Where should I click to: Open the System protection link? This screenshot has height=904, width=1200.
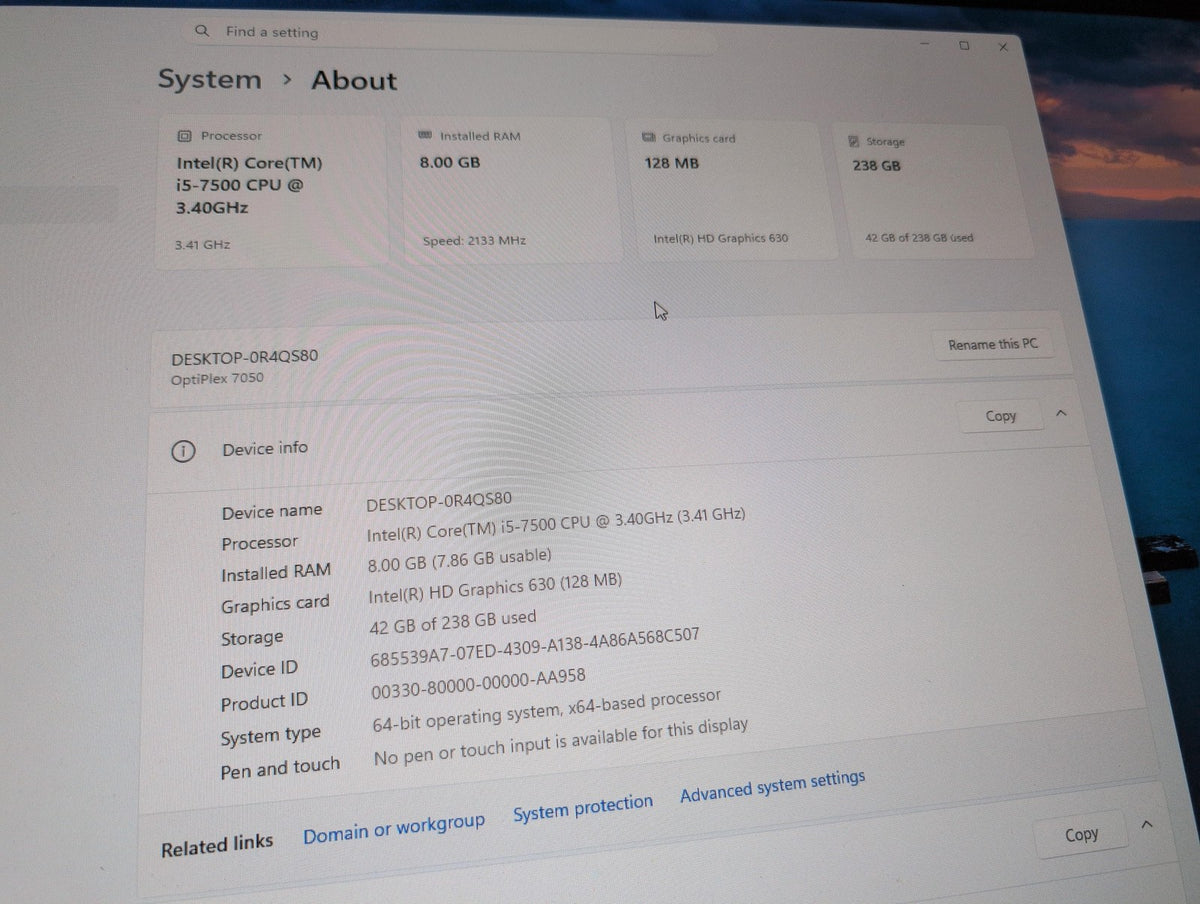(583, 808)
